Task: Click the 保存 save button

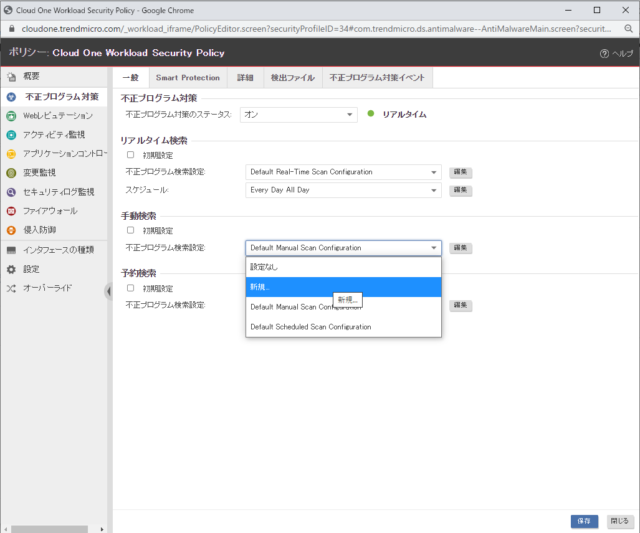Action: [x=584, y=521]
